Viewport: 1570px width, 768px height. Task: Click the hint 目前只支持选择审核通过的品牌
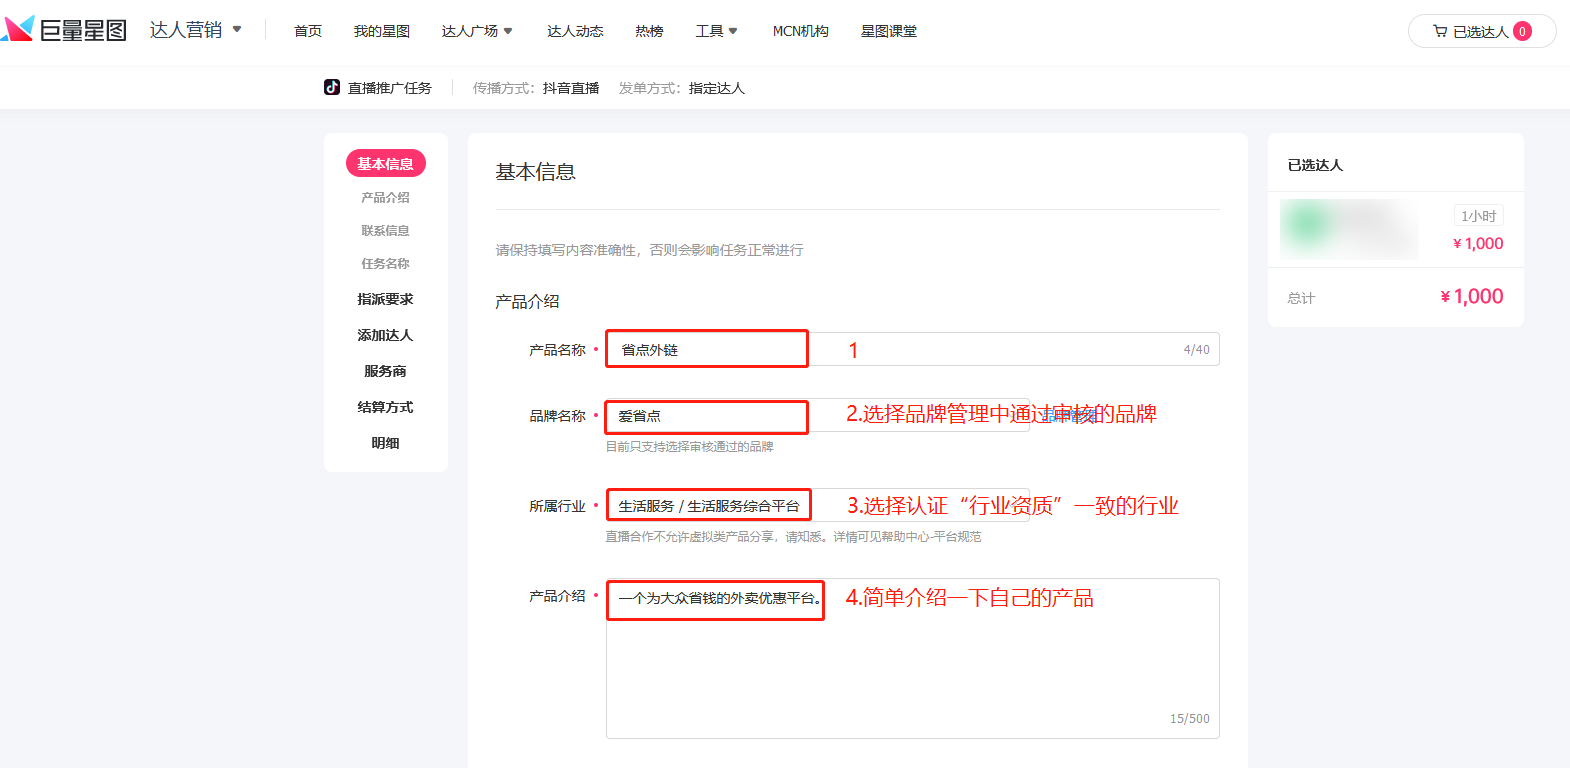[690, 447]
